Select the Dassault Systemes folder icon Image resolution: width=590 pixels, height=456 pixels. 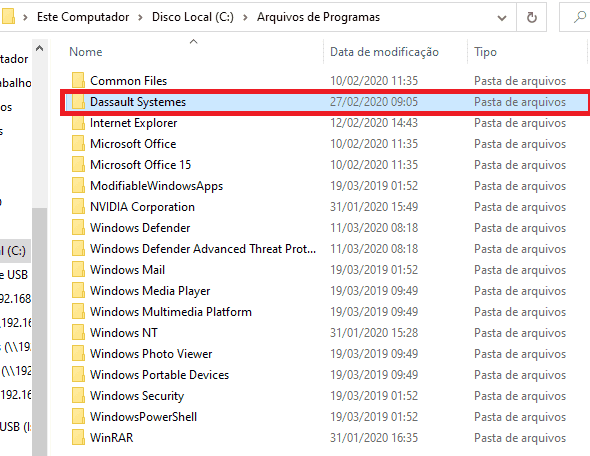[78, 102]
